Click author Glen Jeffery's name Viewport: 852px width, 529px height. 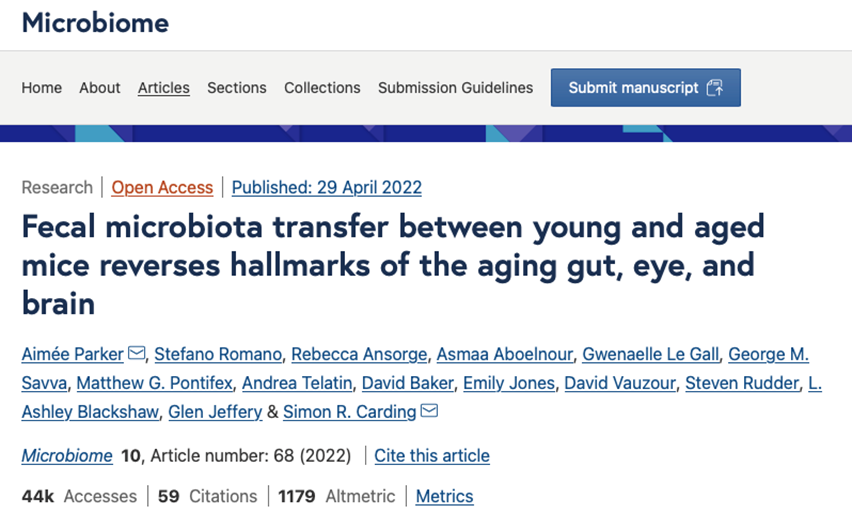(x=215, y=412)
